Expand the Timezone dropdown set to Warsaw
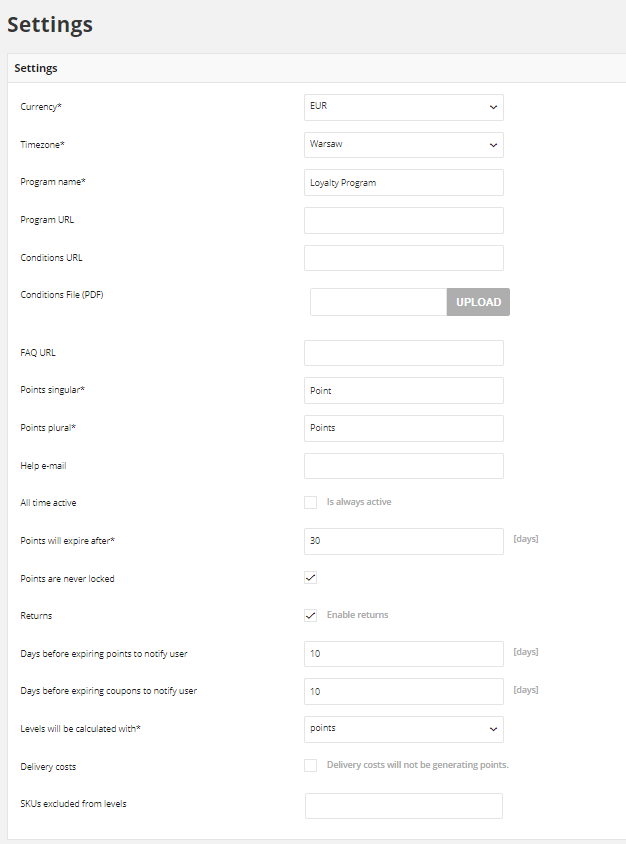The width and height of the screenshot is (626, 844). (404, 145)
